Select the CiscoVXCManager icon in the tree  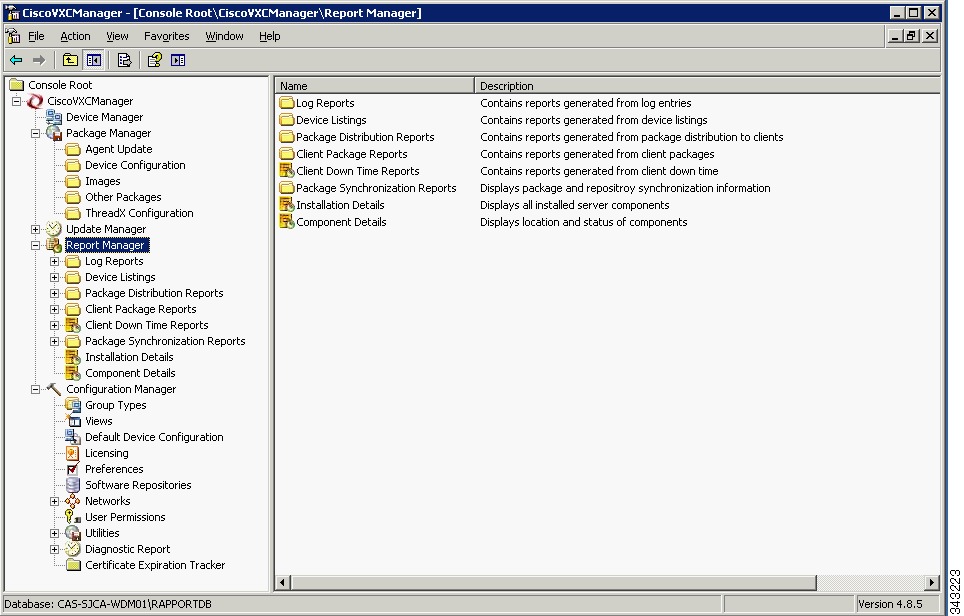point(36,101)
